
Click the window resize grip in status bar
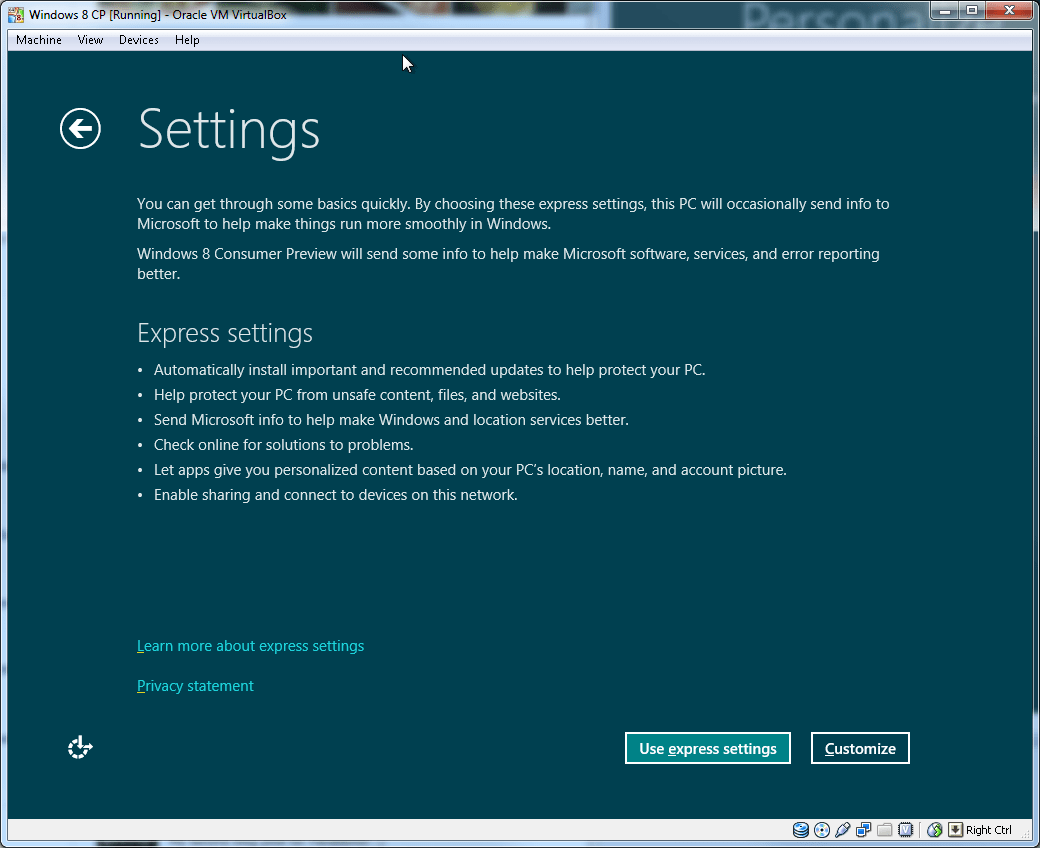[x=1026, y=833]
